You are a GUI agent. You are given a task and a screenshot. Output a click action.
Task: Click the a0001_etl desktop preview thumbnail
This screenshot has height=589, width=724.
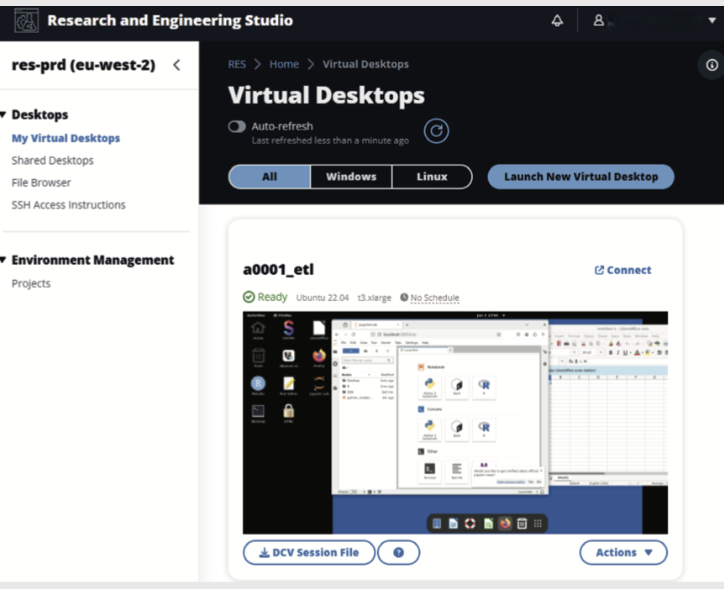(455, 422)
